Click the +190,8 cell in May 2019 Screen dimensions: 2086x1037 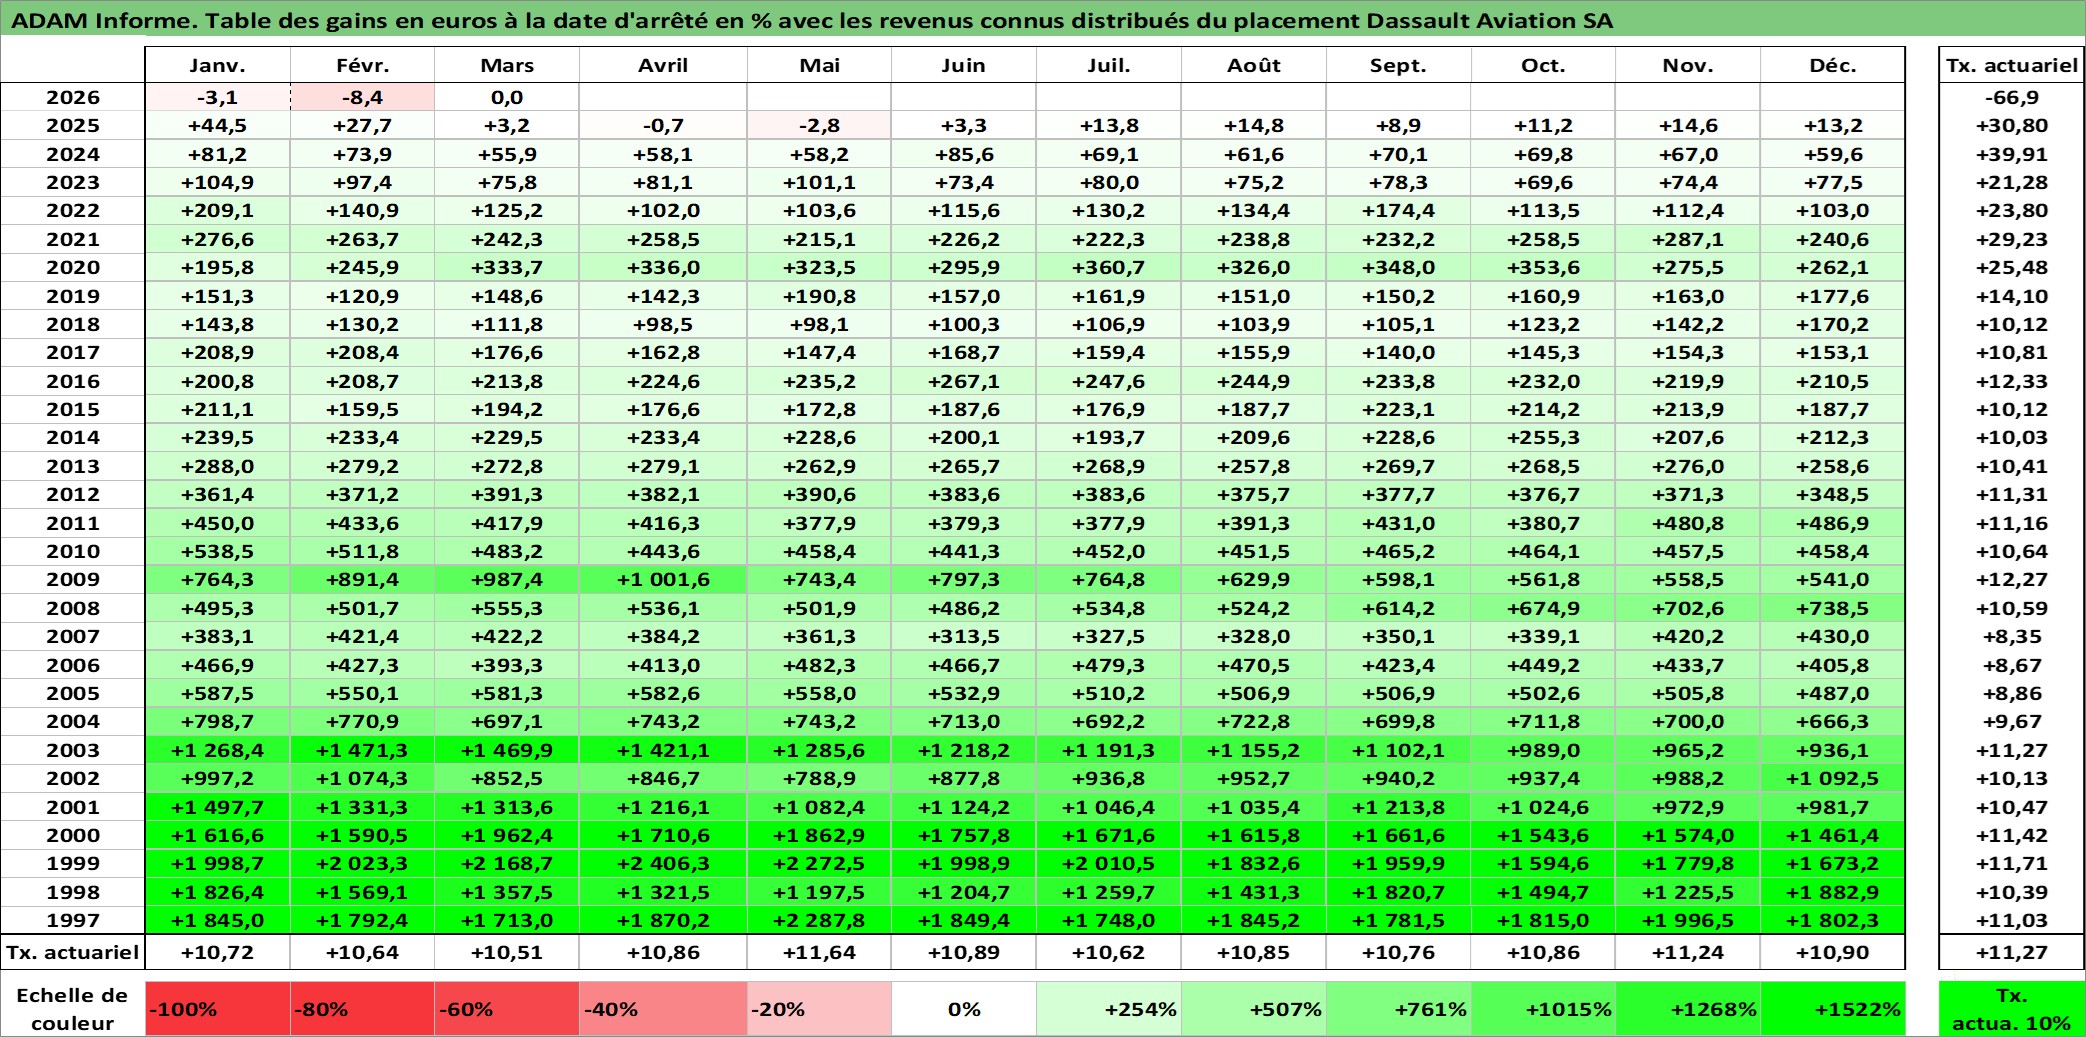(x=819, y=296)
